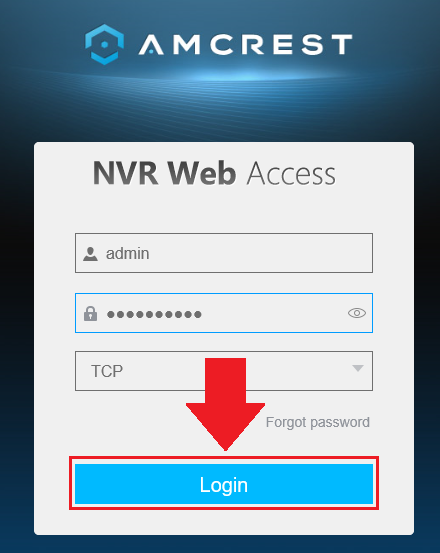This screenshot has width=440, height=553.
Task: Click the Amcrest hexagon logo icon
Action: pos(104,44)
